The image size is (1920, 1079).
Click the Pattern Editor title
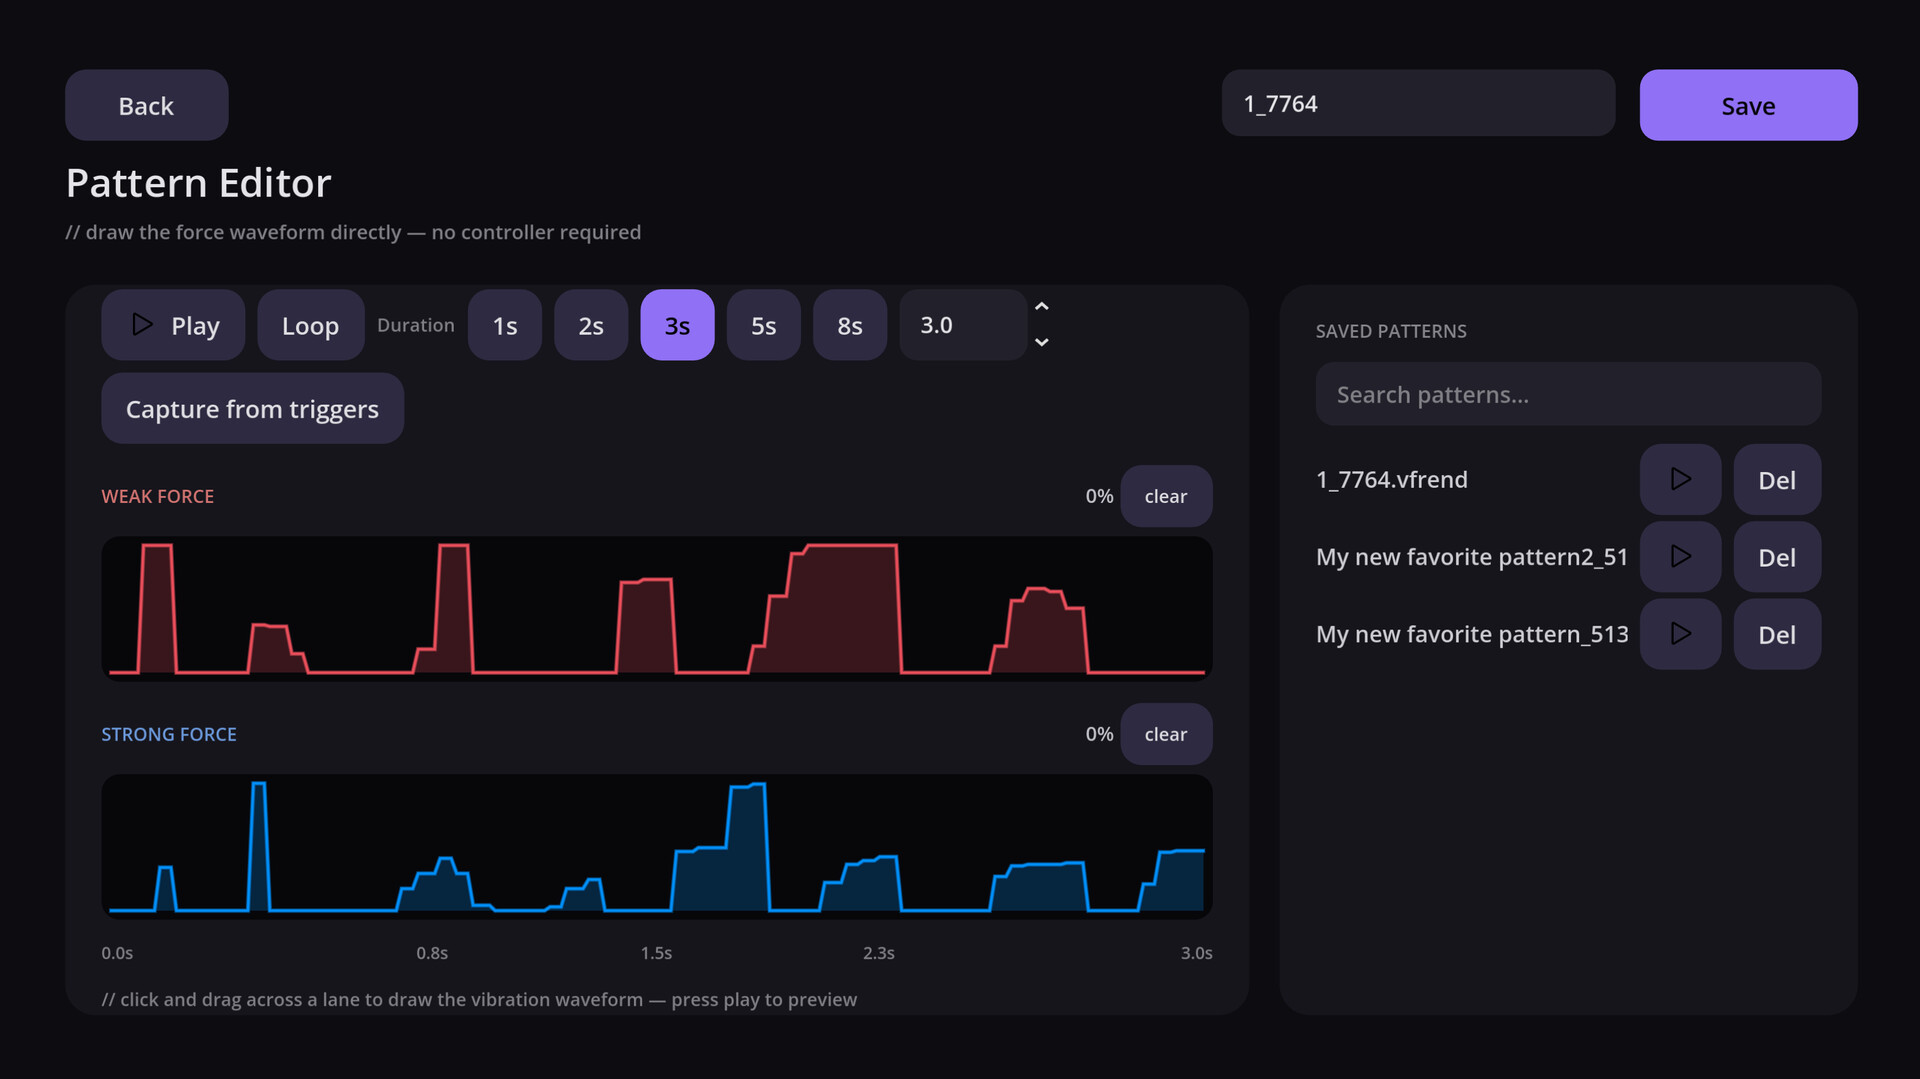click(198, 183)
